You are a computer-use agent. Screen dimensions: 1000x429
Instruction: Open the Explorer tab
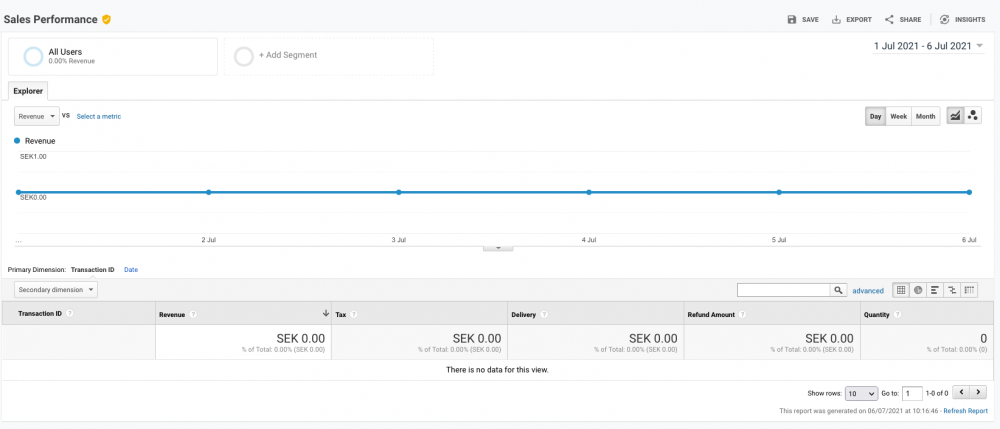(28, 91)
